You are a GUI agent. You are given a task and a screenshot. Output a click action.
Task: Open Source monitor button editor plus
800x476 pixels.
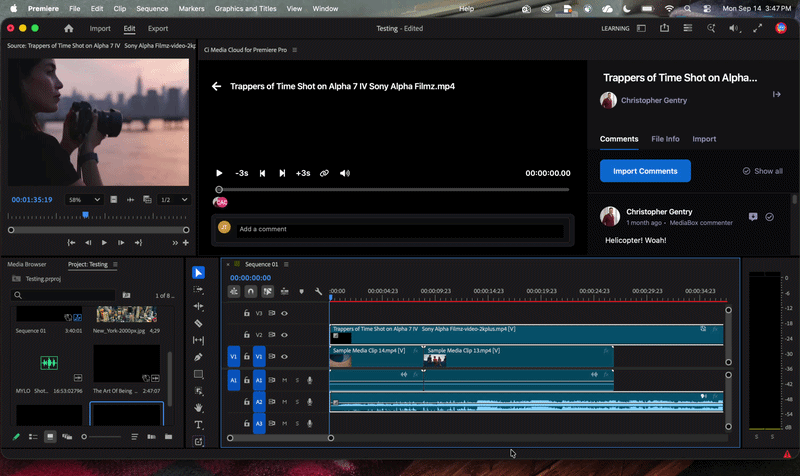[186, 243]
